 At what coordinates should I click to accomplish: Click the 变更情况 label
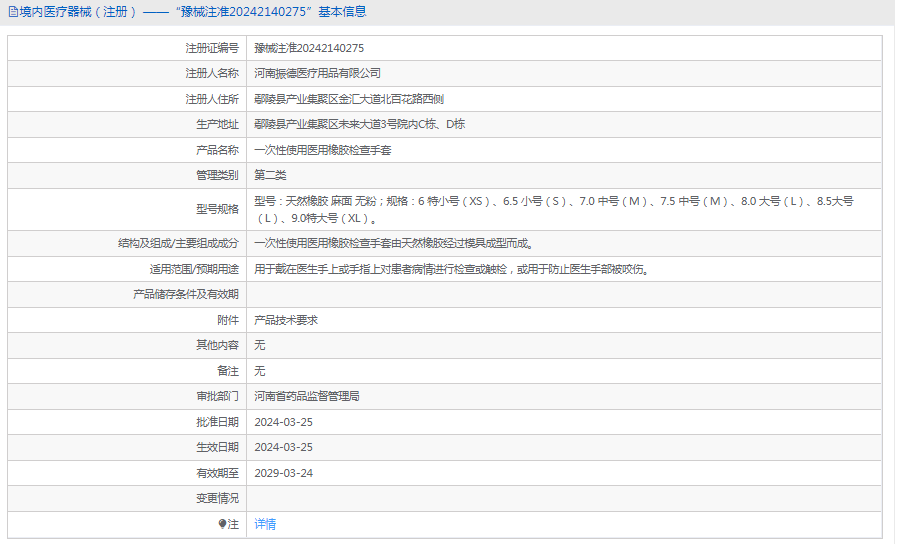pyautogui.click(x=217, y=498)
